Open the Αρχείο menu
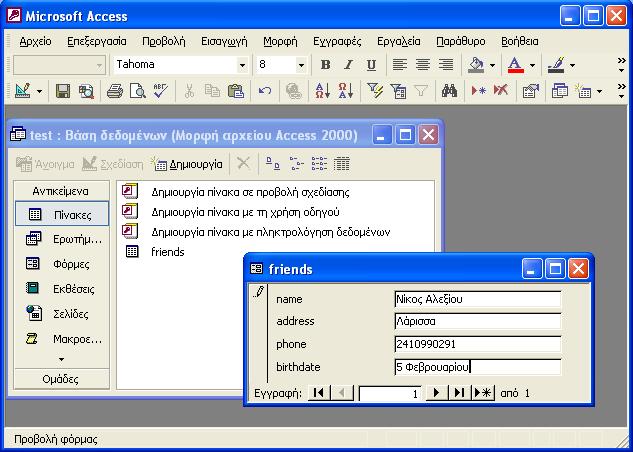 pos(36,42)
